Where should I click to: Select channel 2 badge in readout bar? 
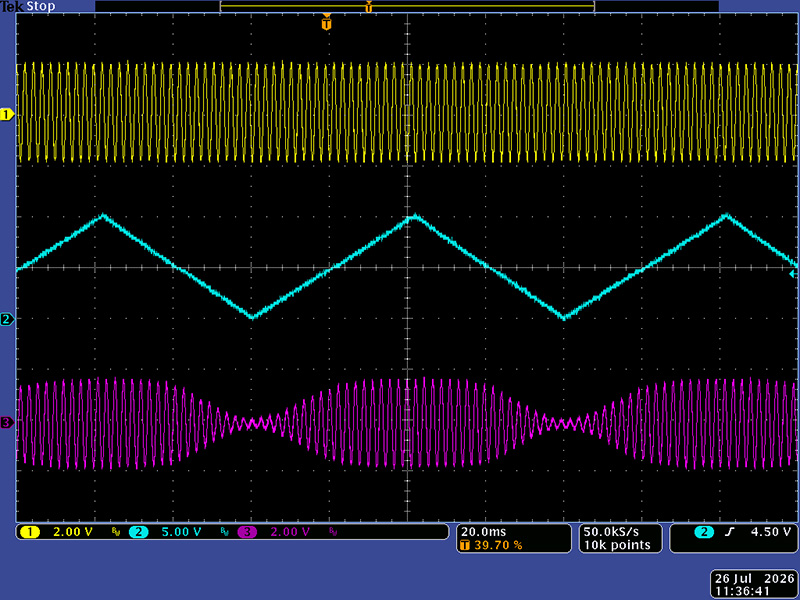[138, 532]
